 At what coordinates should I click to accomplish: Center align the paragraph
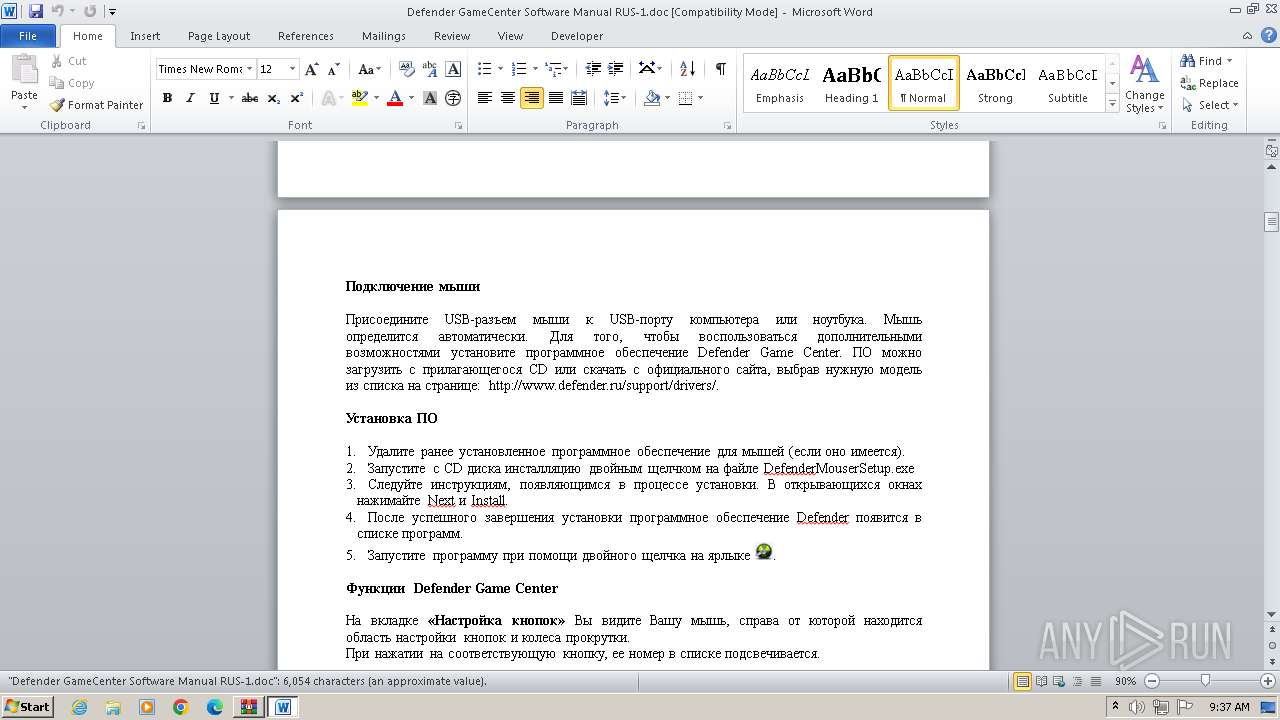(x=508, y=98)
